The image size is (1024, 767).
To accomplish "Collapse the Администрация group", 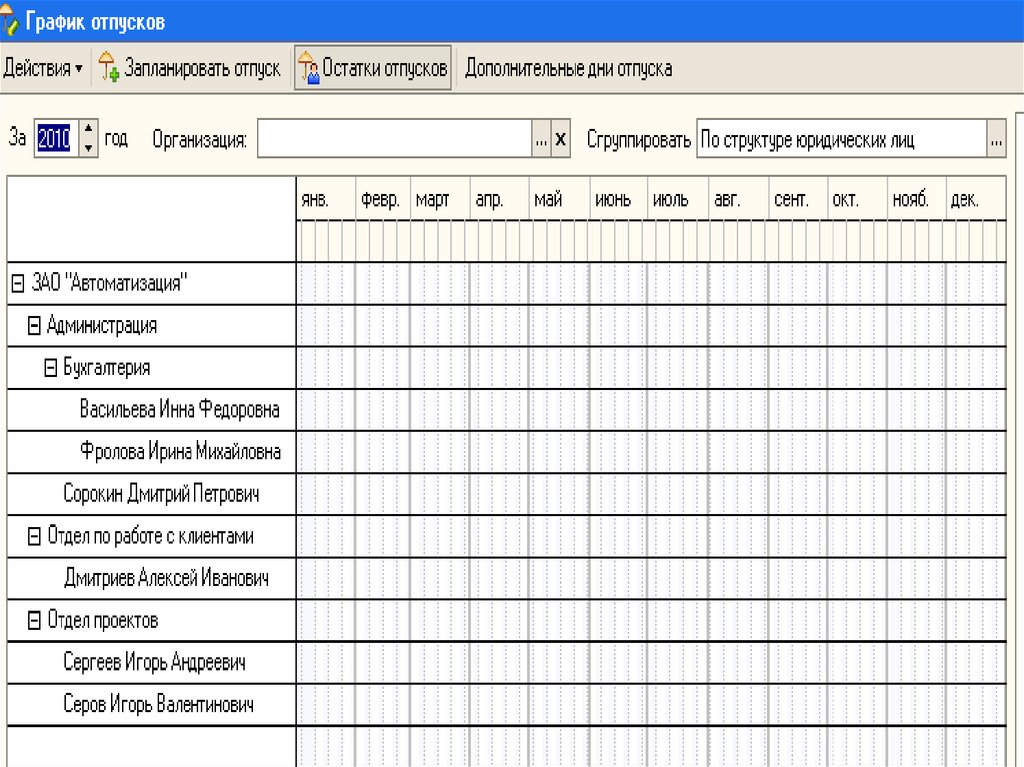I will tap(34, 326).
